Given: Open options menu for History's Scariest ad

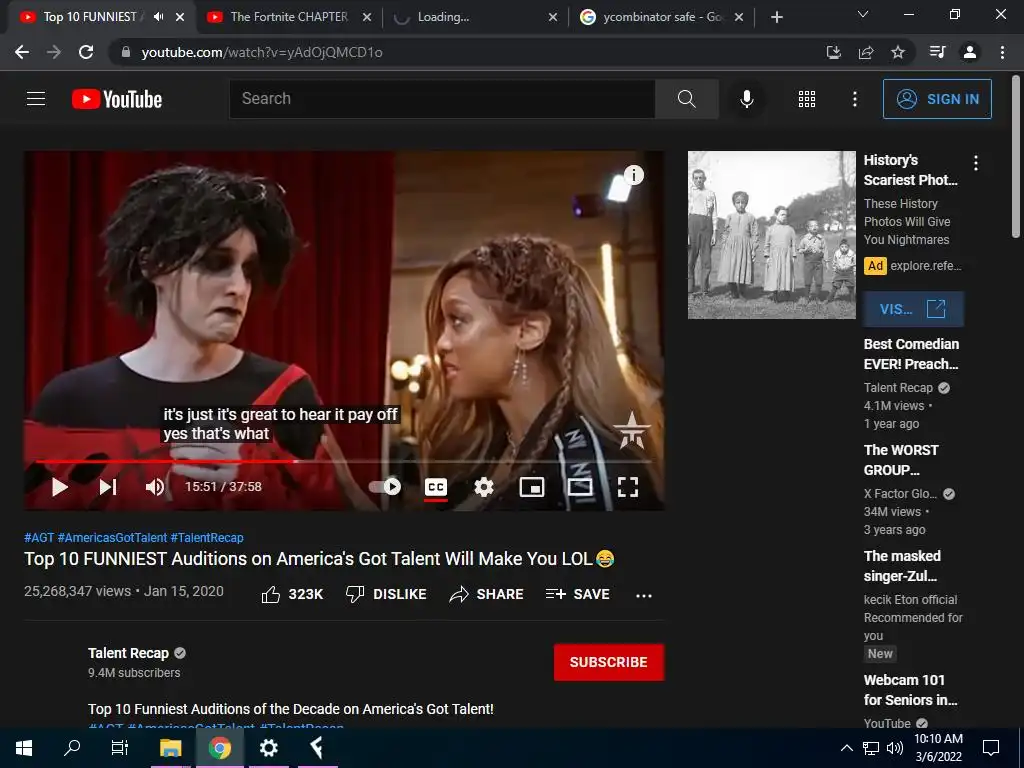Looking at the screenshot, I should point(976,163).
